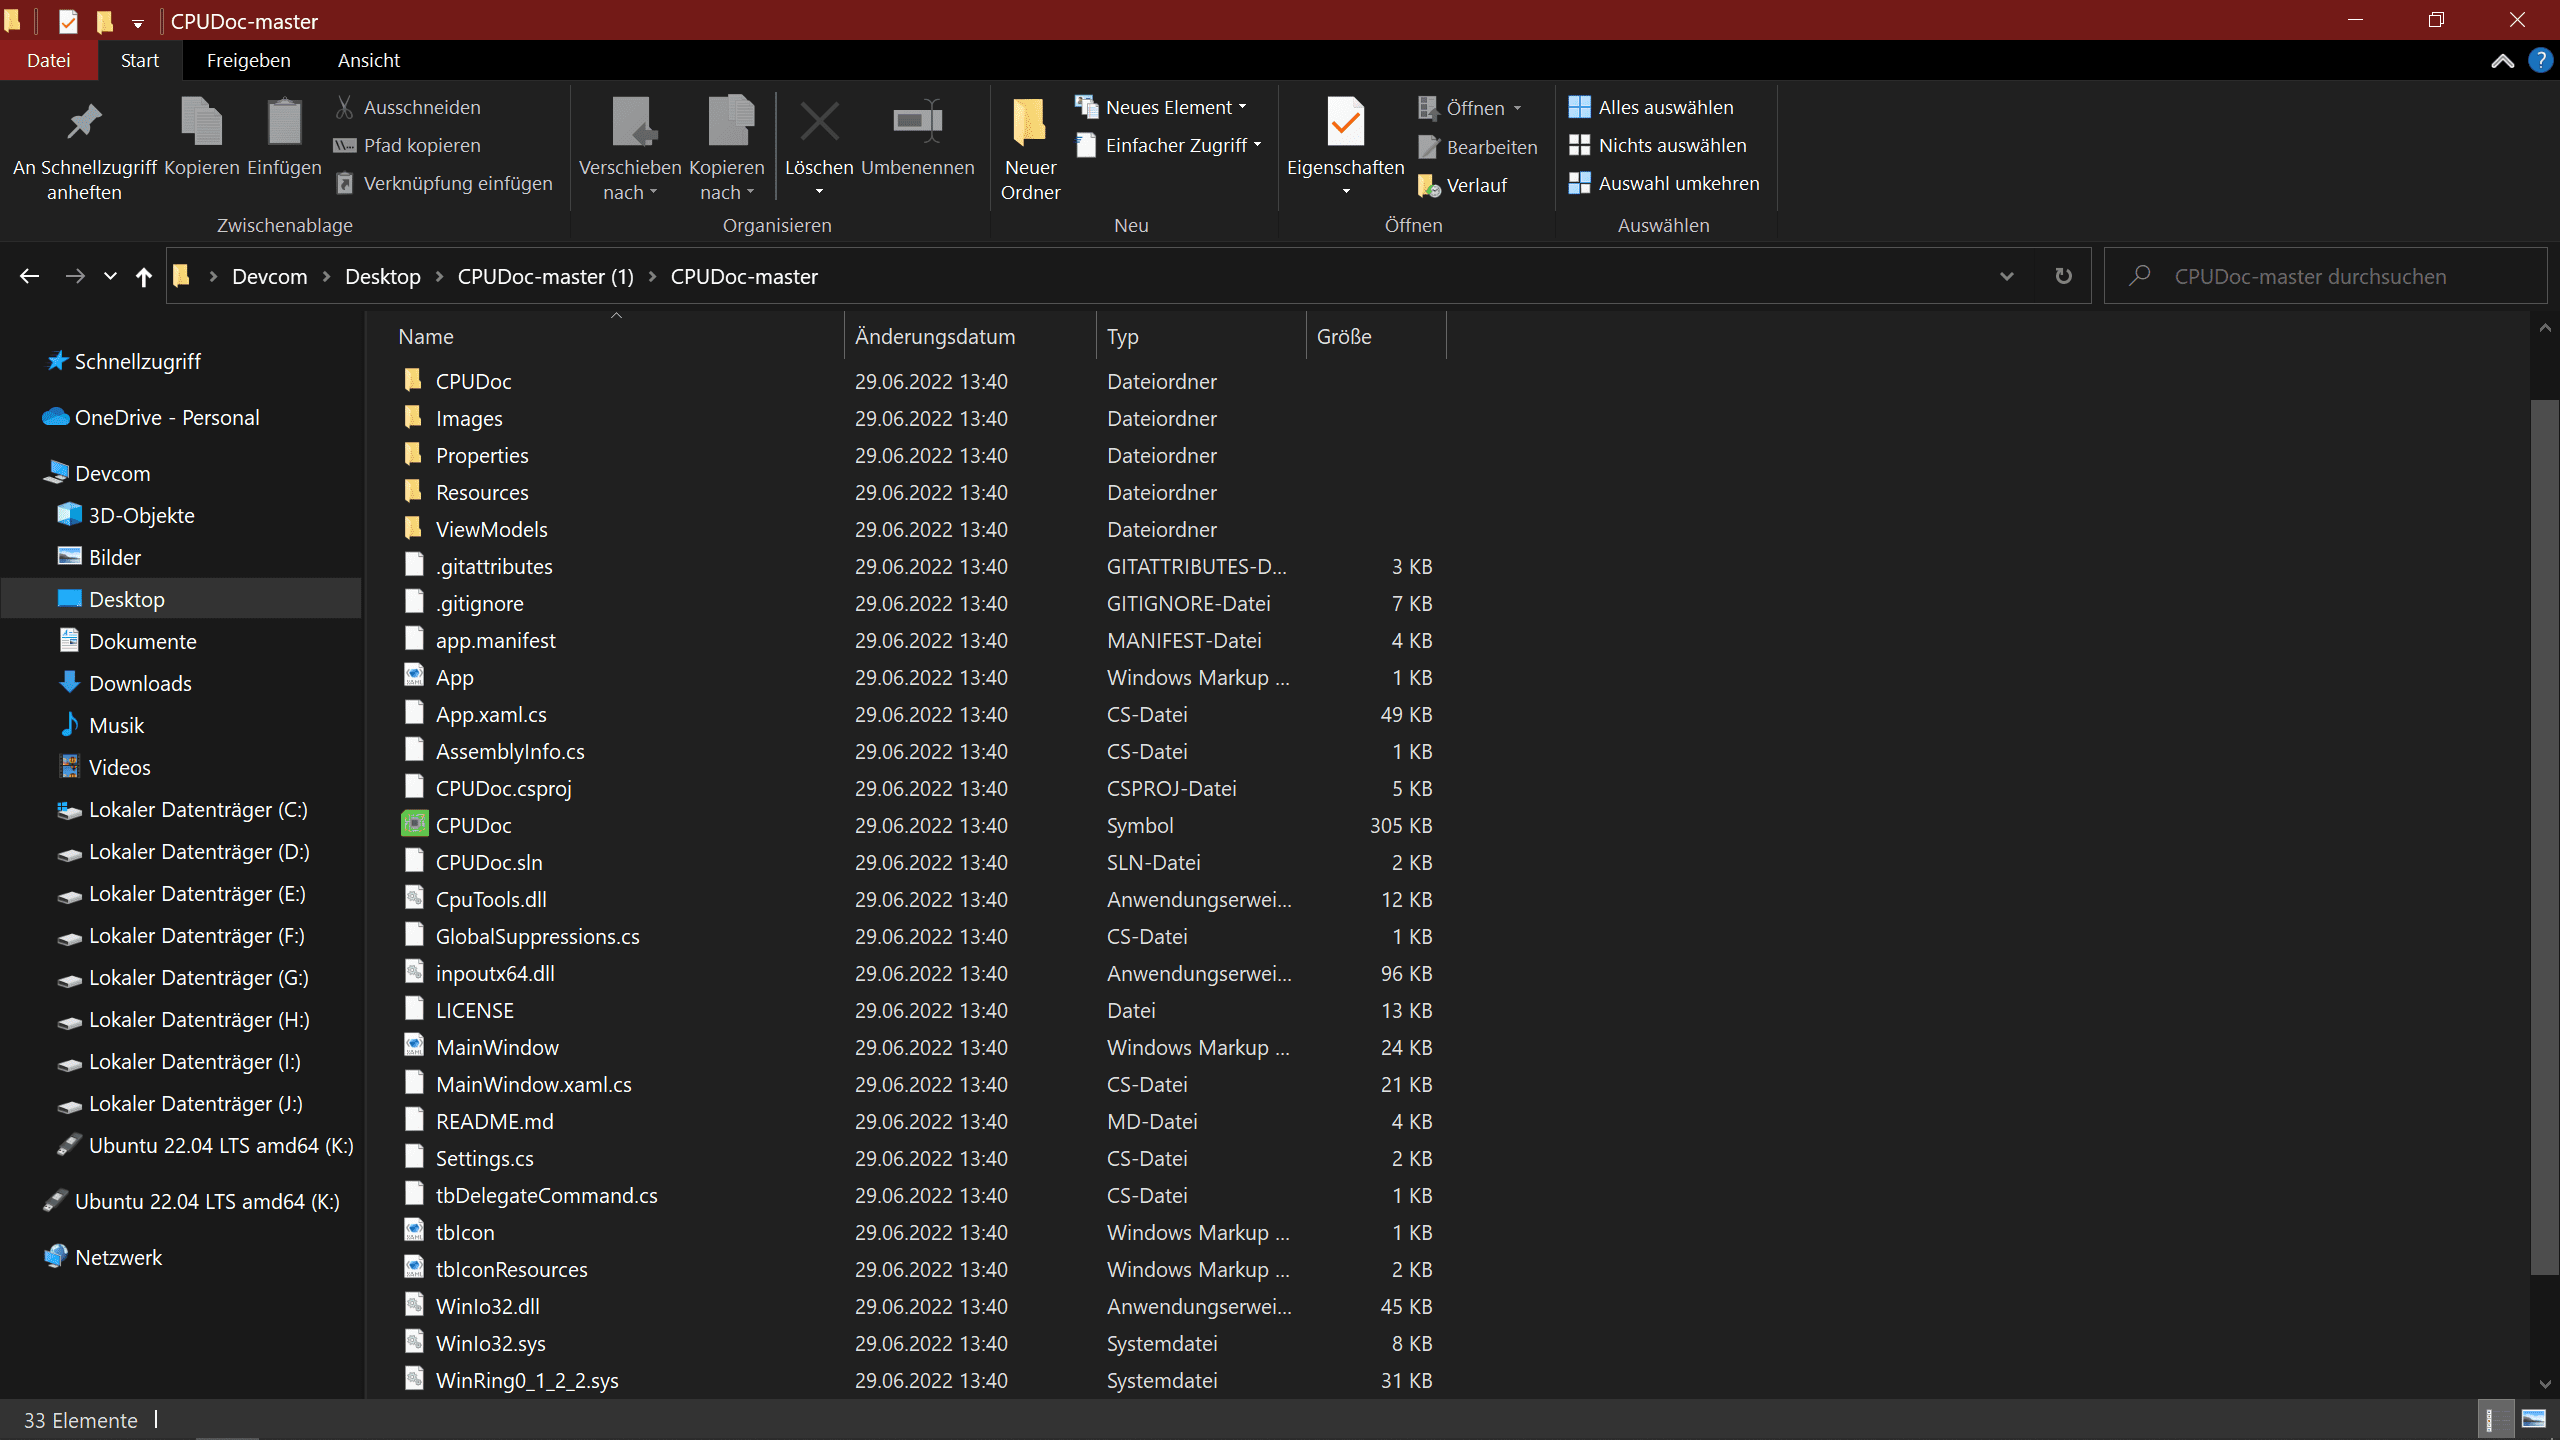Create a folder with Neuer Ordner icon

click(1029, 123)
